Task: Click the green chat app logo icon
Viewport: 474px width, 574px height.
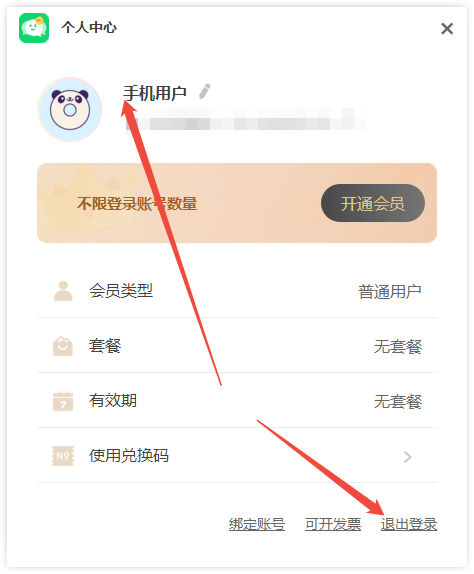Action: [34, 28]
